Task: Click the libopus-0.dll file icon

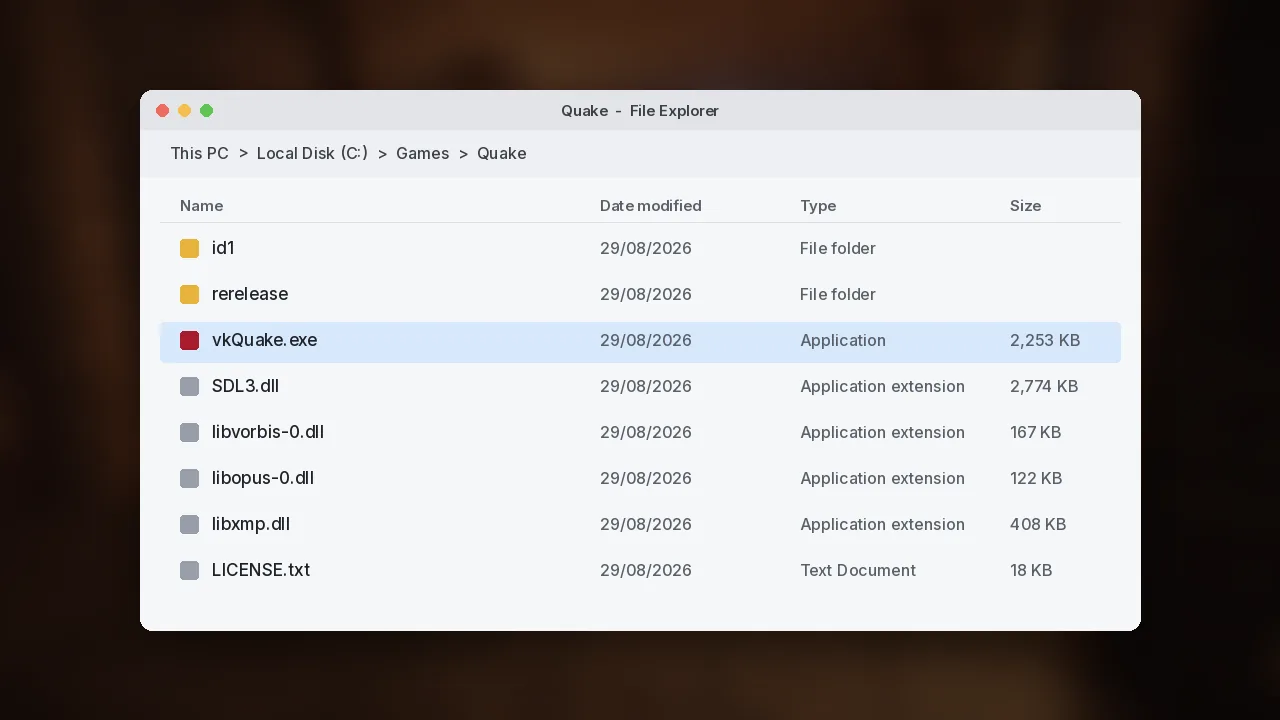Action: click(x=189, y=478)
